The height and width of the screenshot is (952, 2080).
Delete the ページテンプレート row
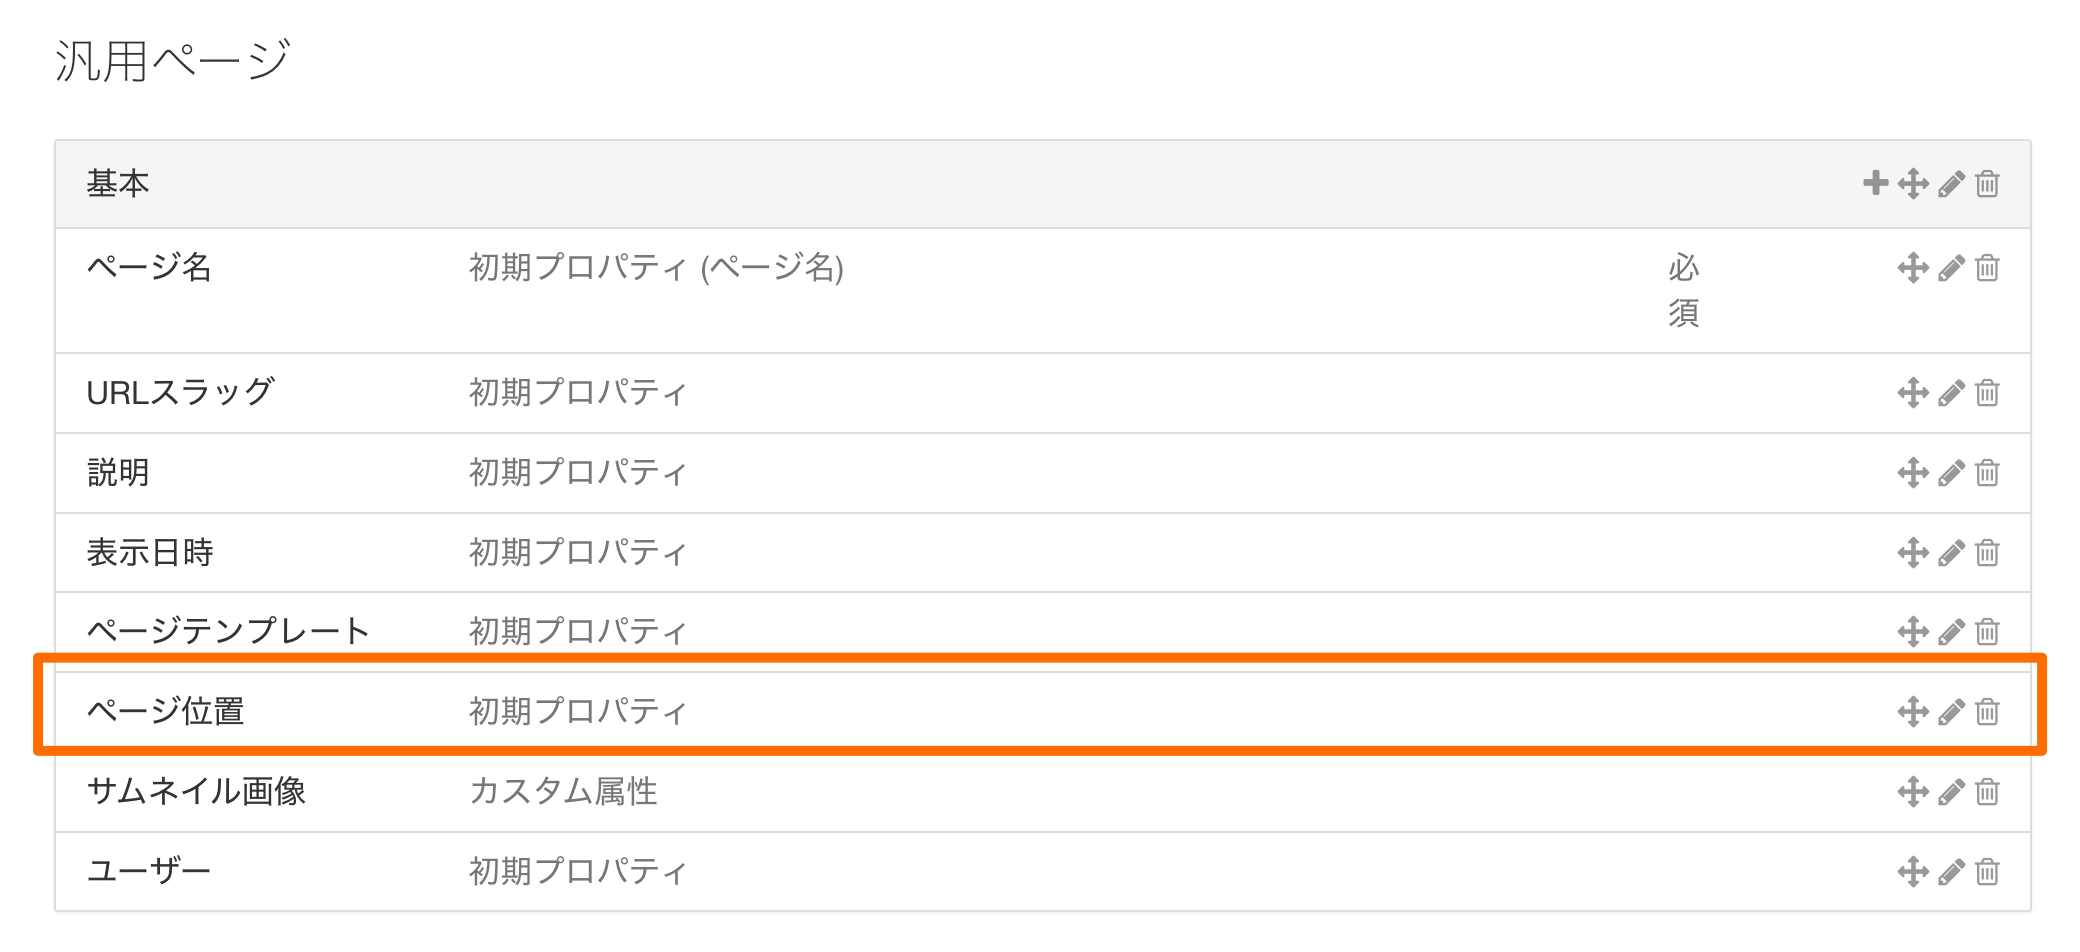(x=1987, y=632)
